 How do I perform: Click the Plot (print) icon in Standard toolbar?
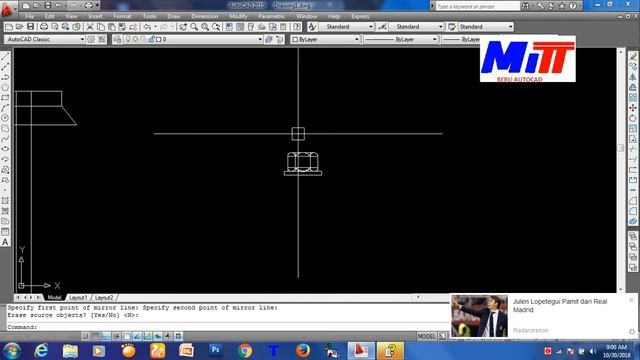[43, 27]
